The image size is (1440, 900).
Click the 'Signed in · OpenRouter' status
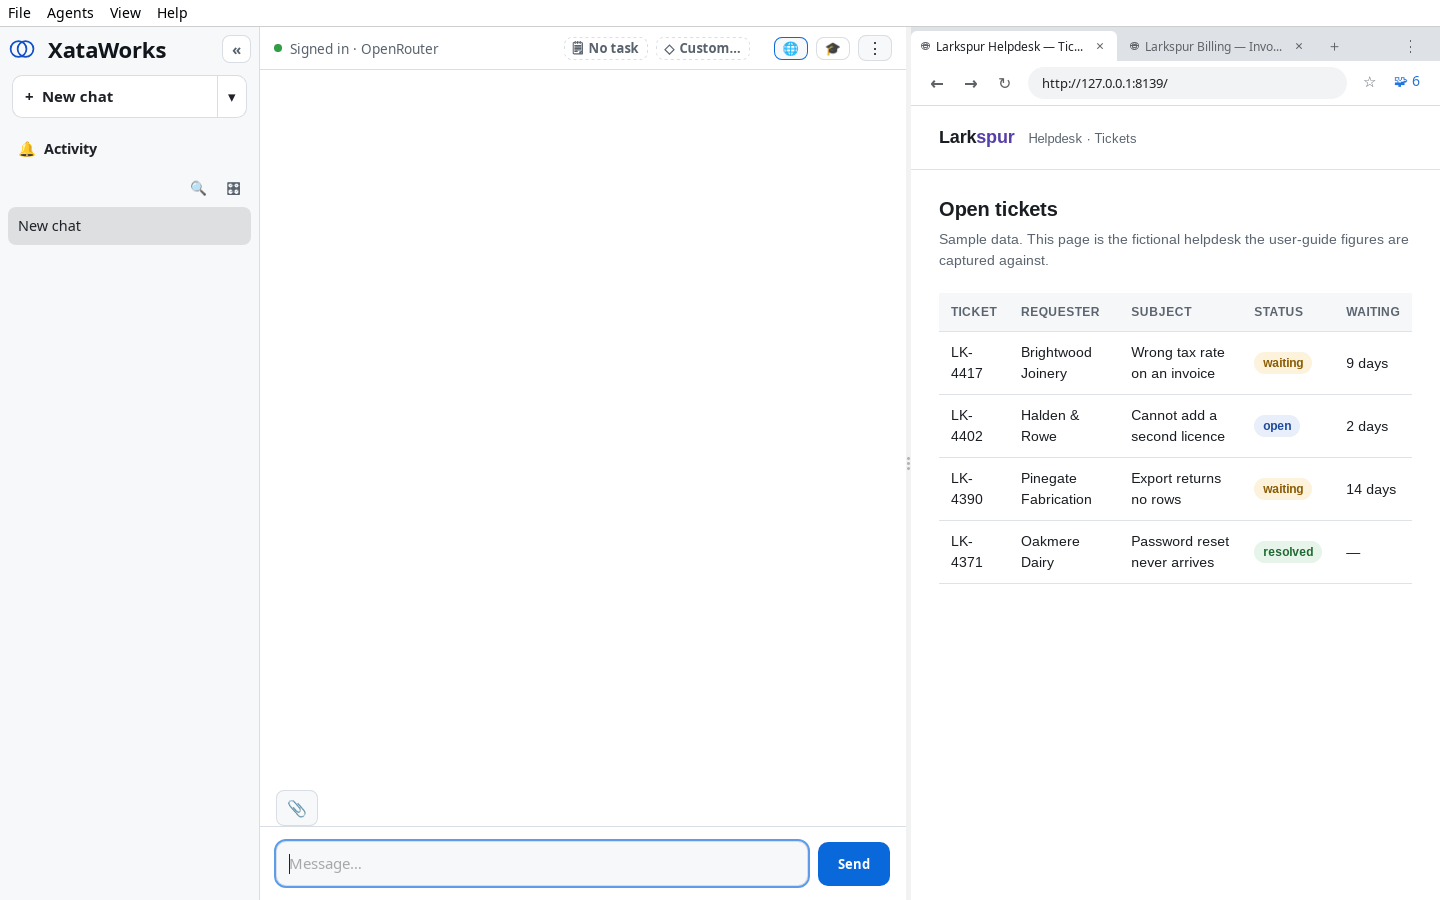[364, 49]
